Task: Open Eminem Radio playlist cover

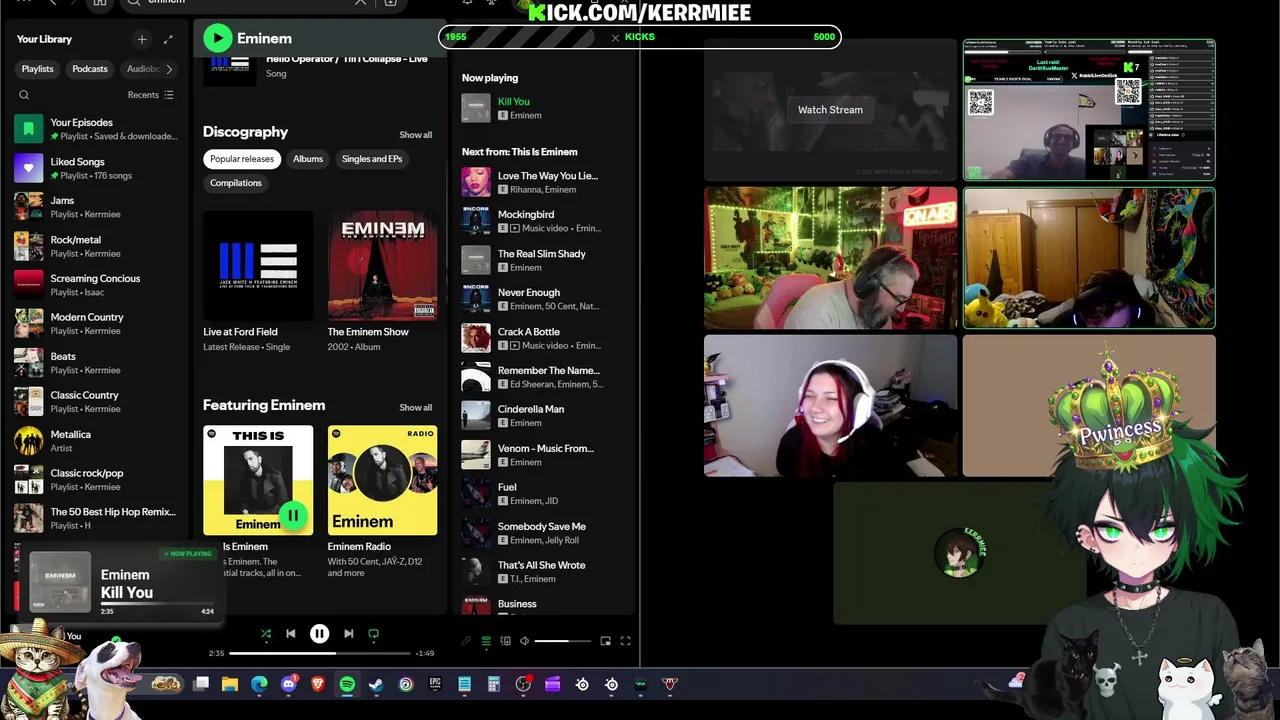Action: click(x=382, y=480)
